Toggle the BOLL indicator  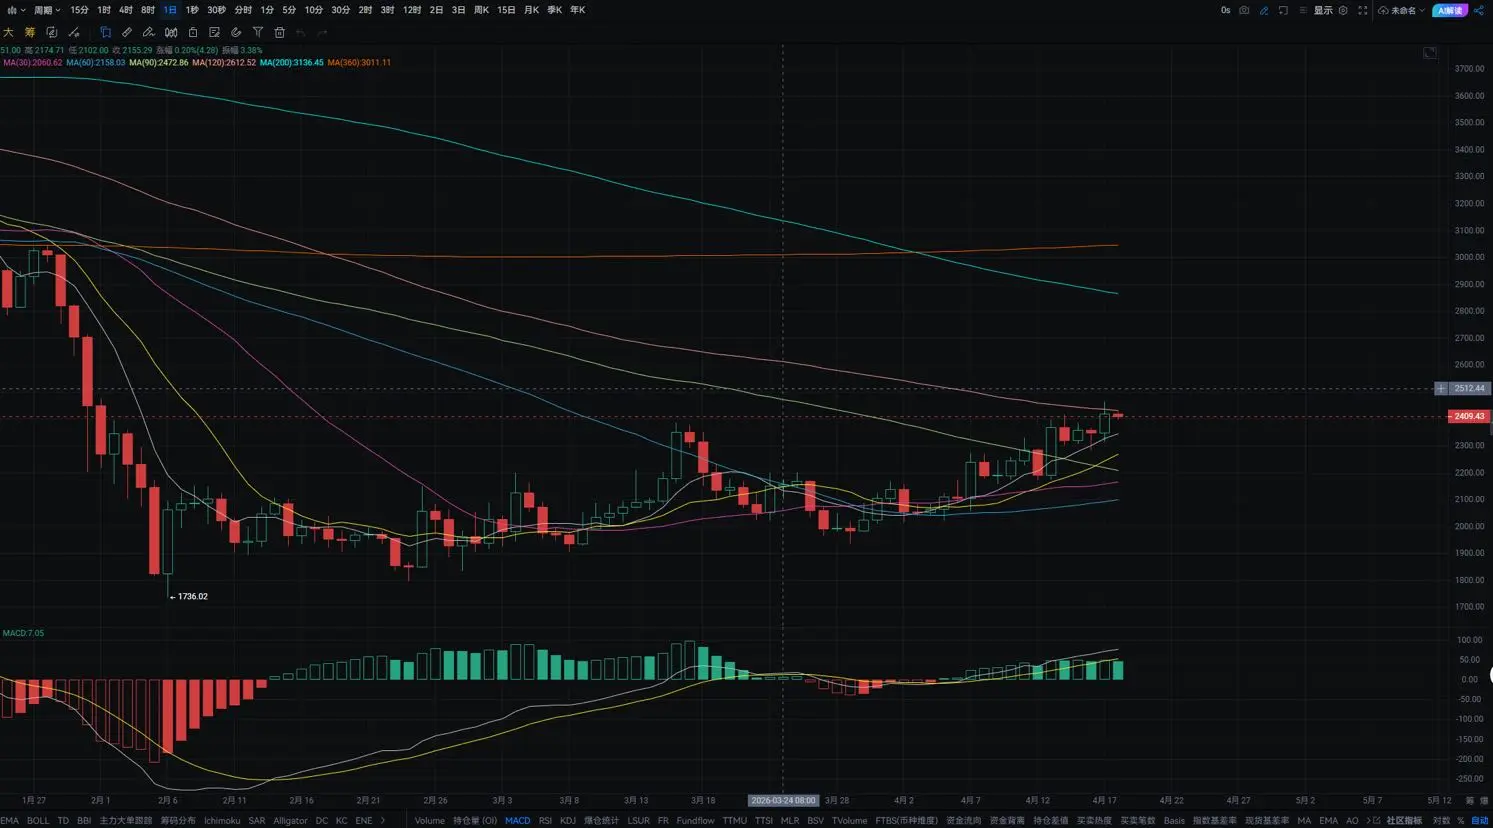tap(38, 821)
